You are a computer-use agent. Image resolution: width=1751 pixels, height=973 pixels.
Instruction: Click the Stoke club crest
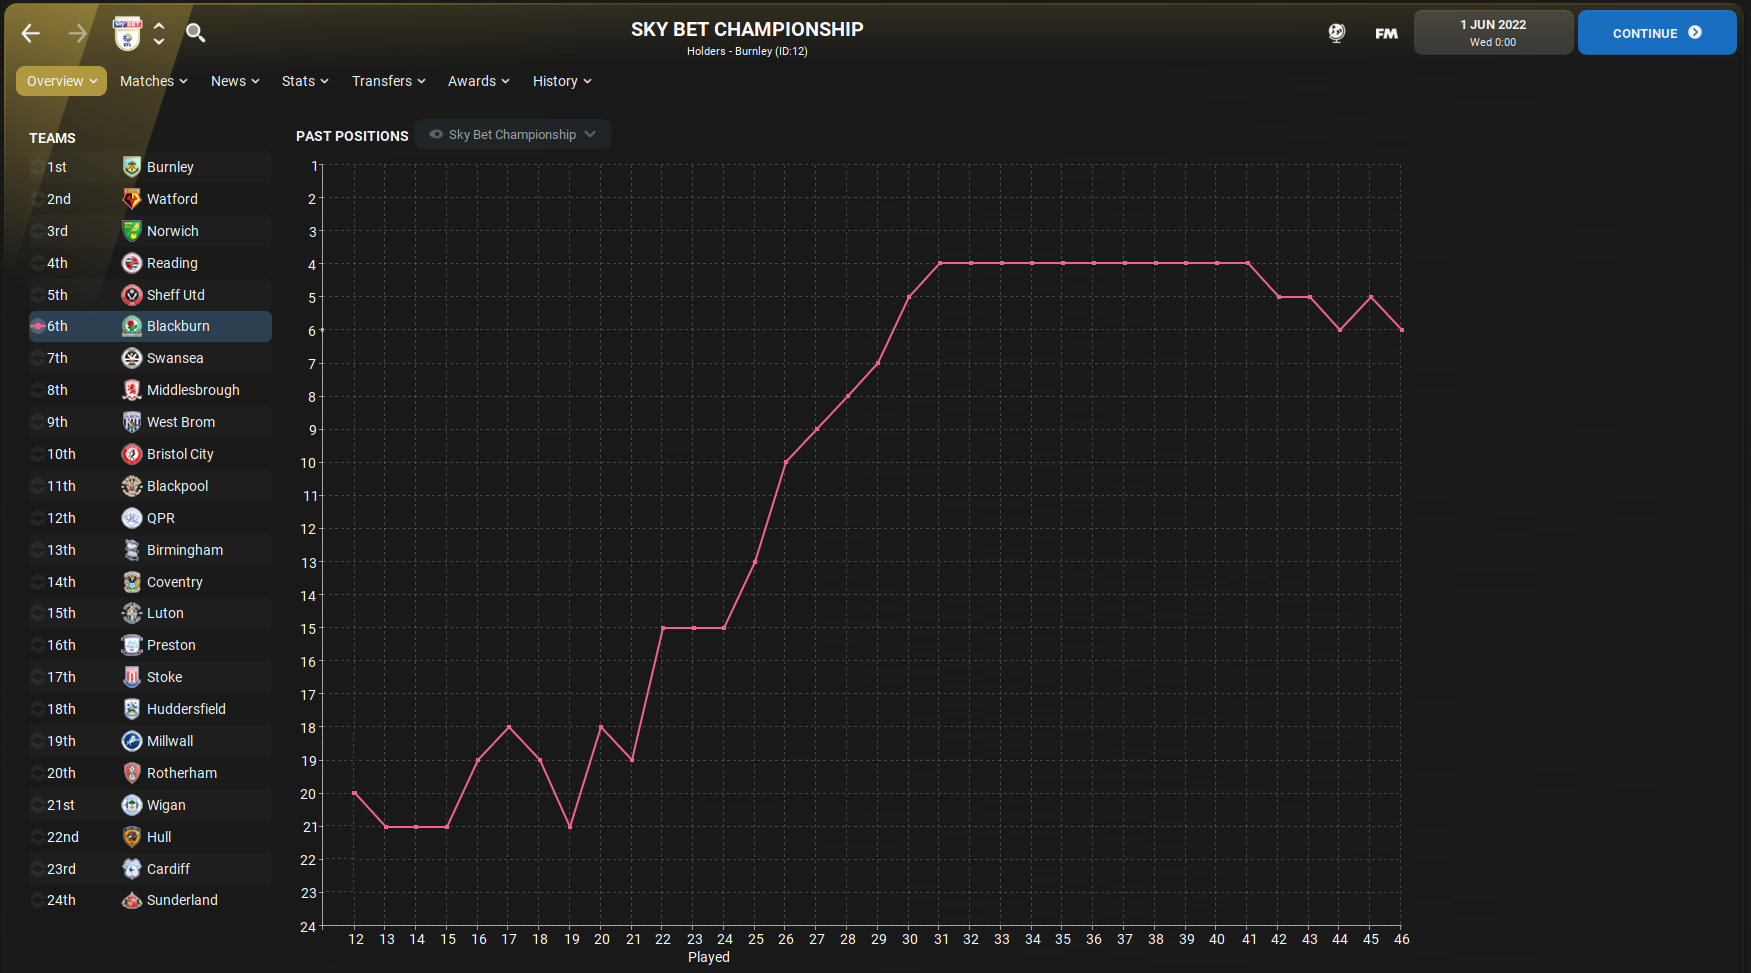pyautogui.click(x=132, y=677)
